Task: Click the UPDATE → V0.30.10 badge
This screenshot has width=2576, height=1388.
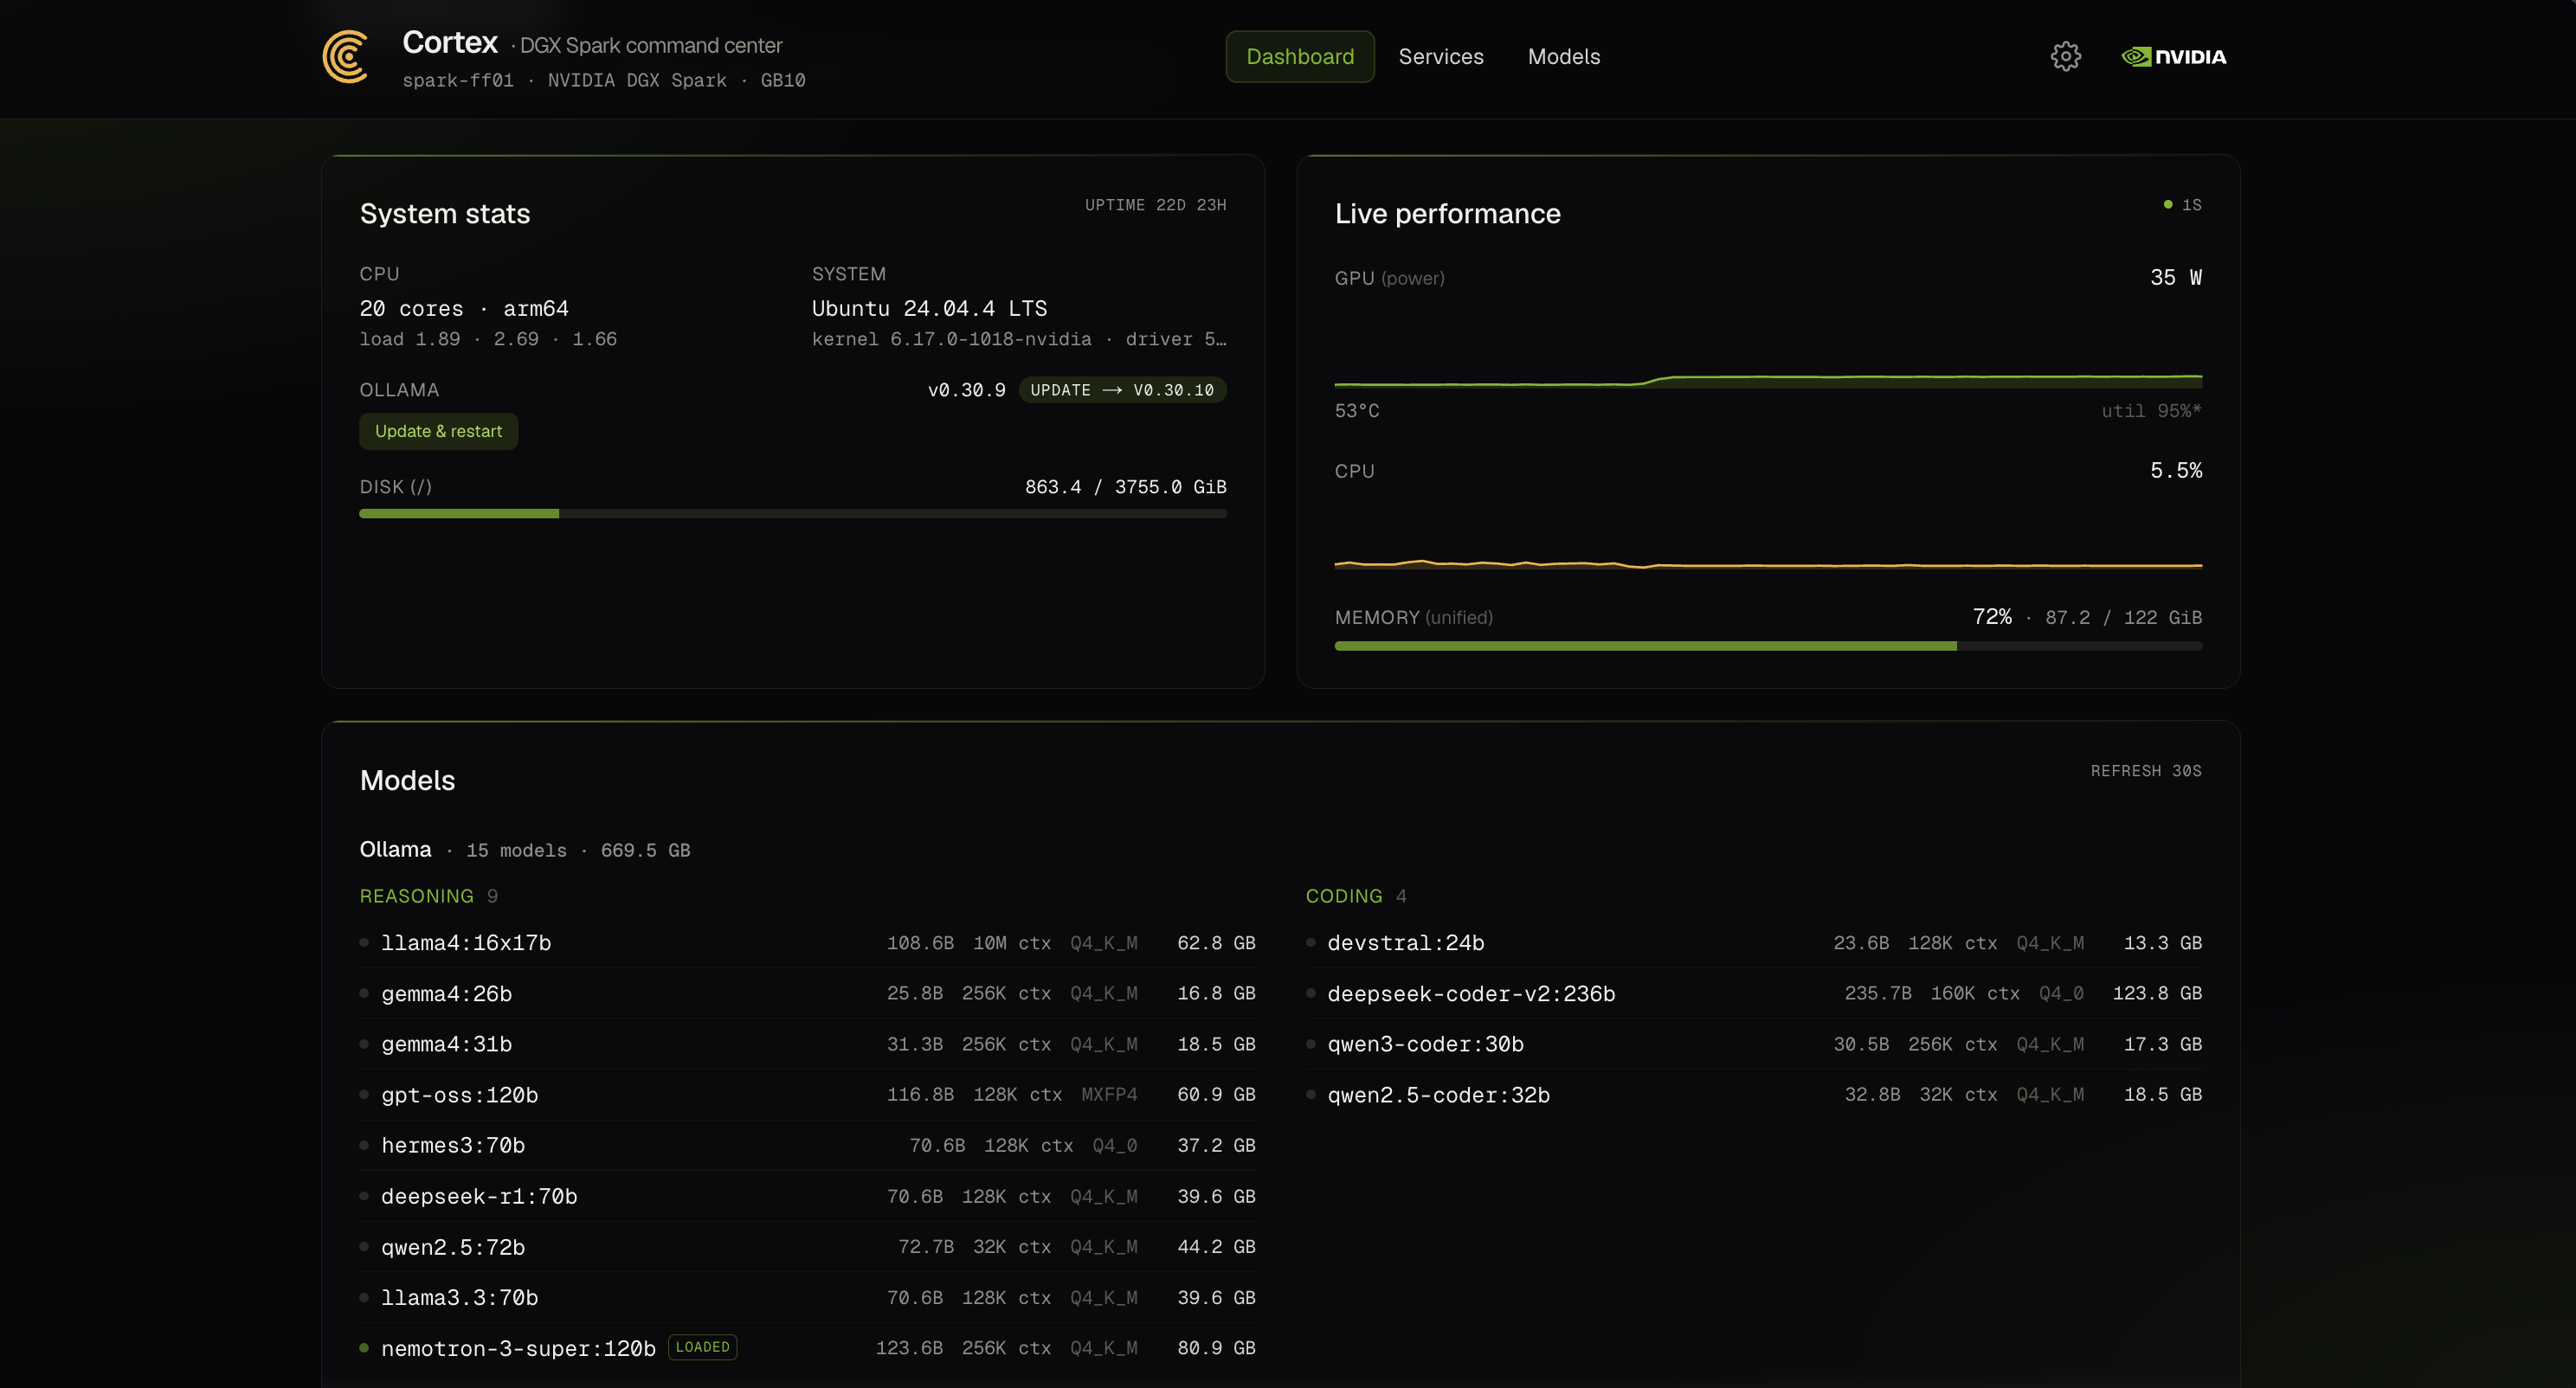Action: pos(1122,390)
